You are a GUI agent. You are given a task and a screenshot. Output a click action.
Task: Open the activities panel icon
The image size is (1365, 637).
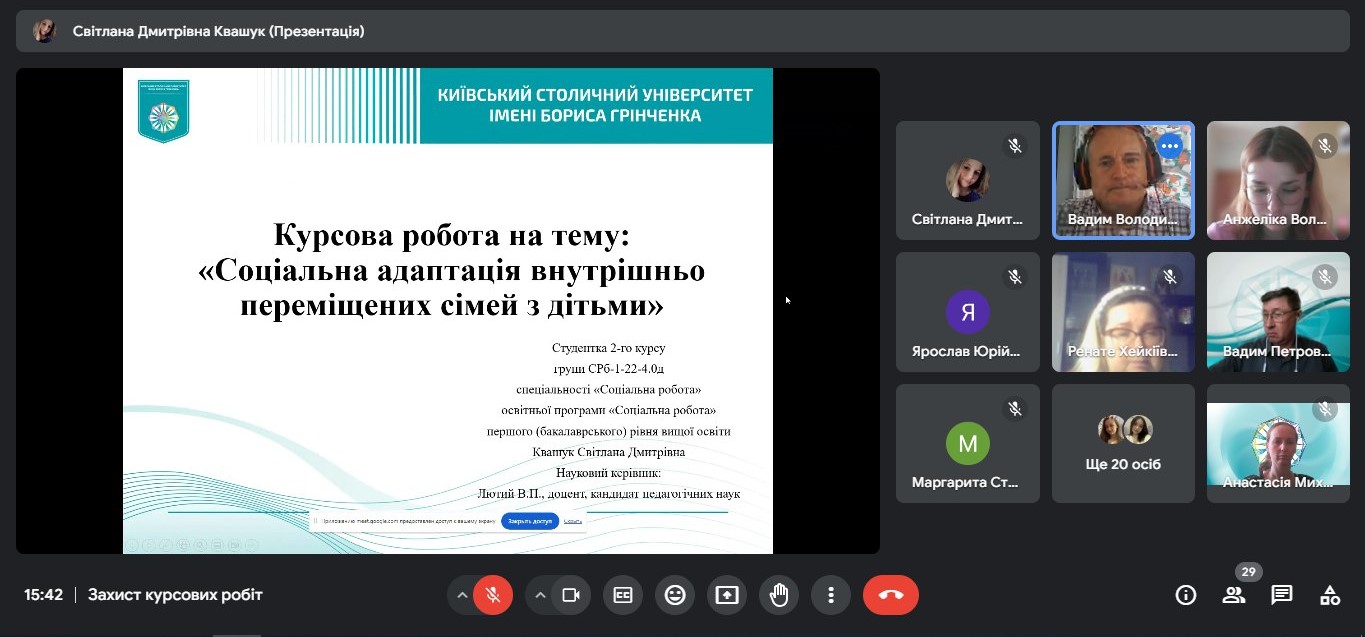[1330, 595]
